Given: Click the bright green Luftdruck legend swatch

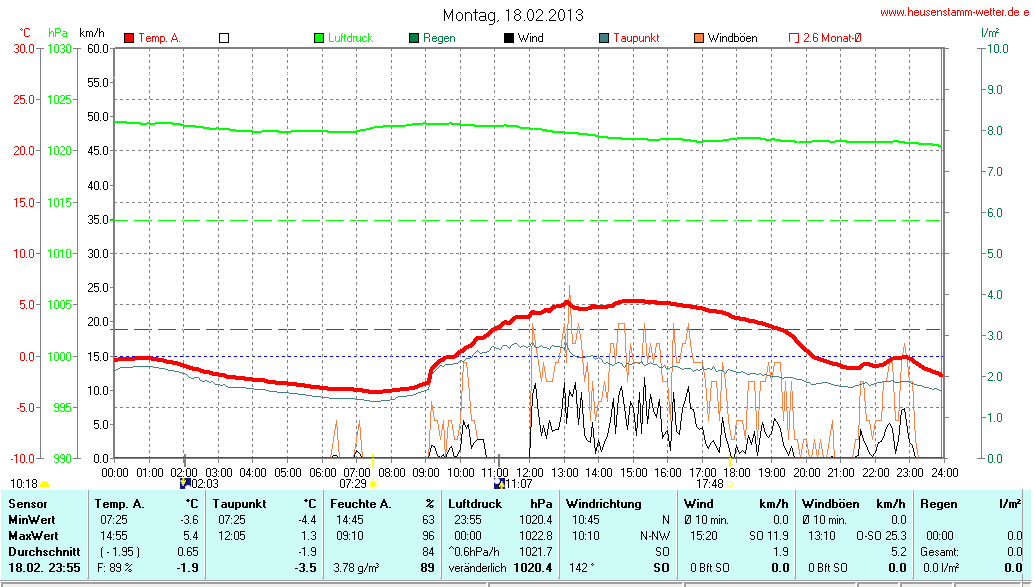Looking at the screenshot, I should [320, 38].
